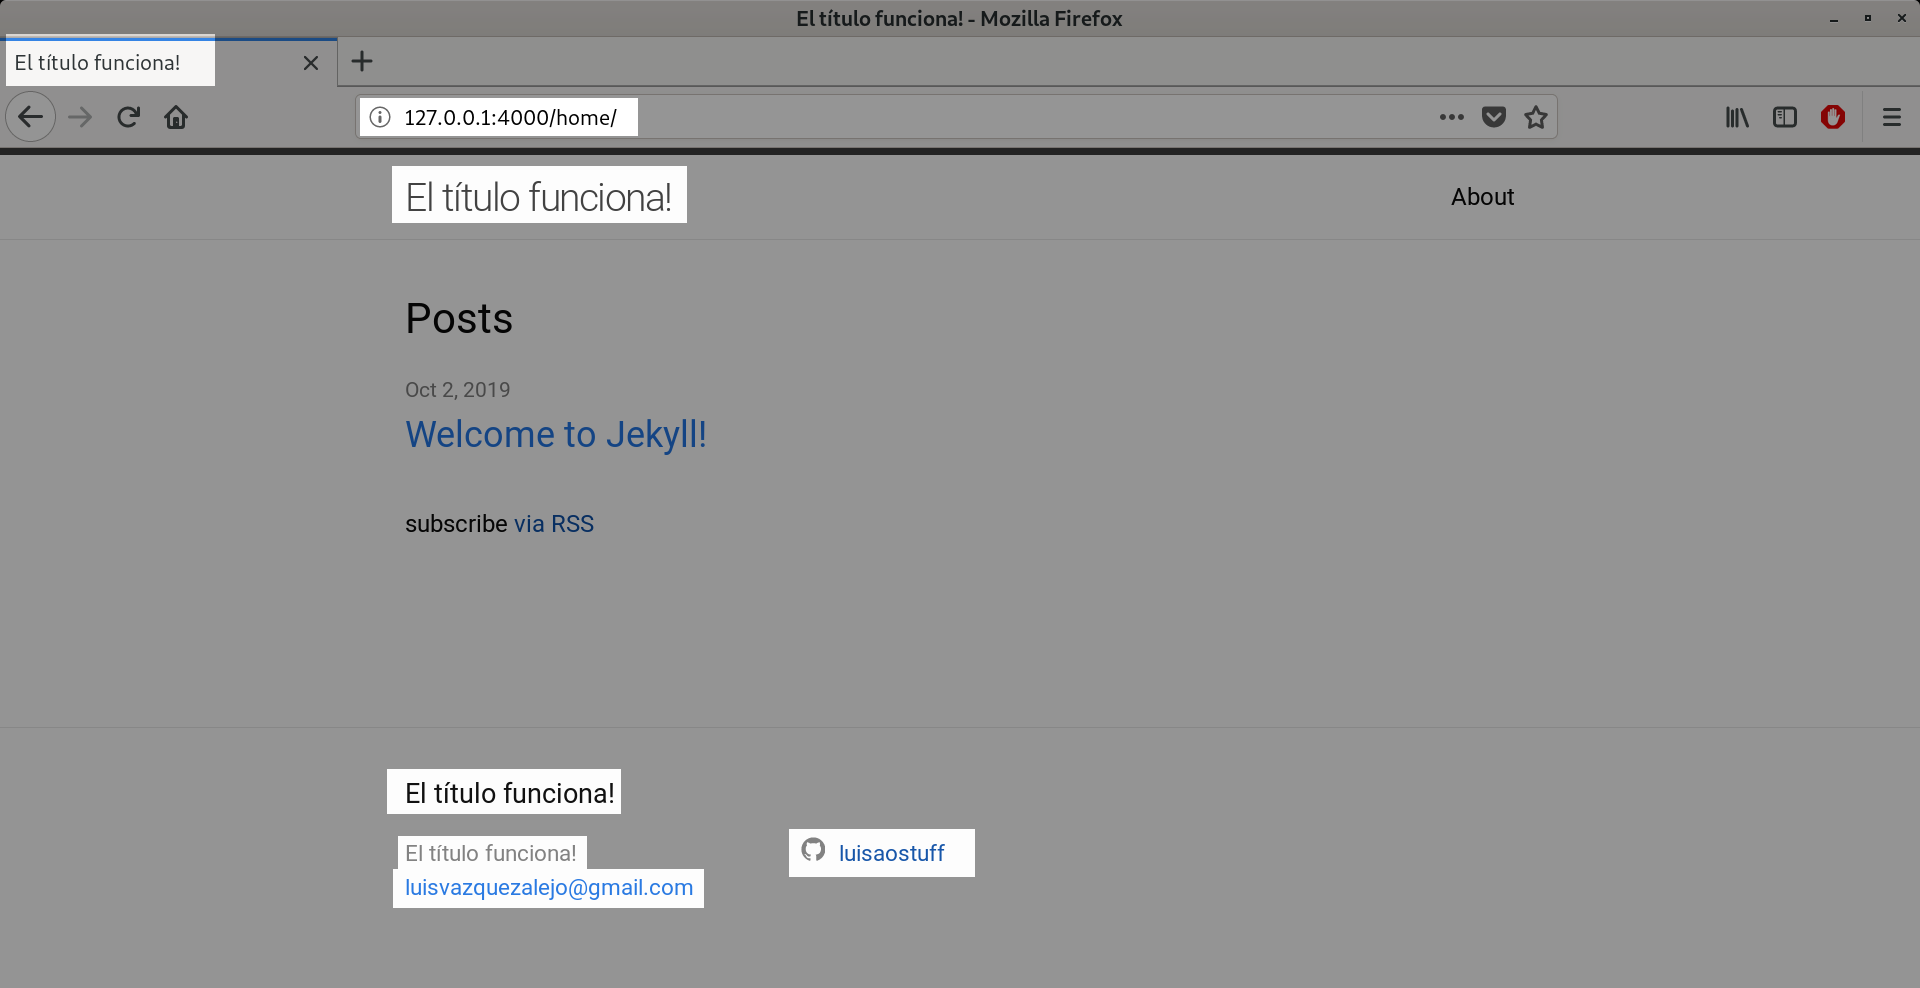
Task: Open the Firefox home page
Action: click(x=176, y=117)
